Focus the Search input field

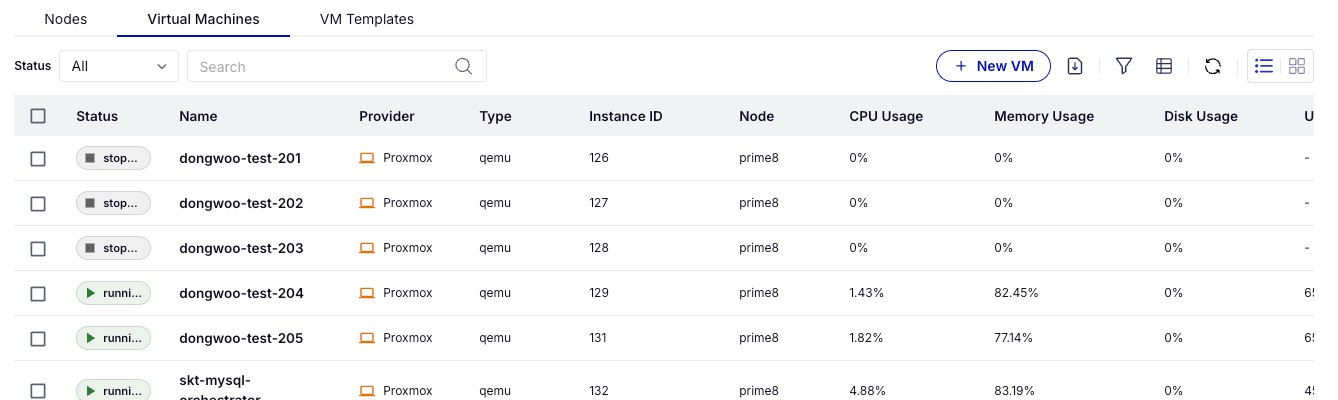pyautogui.click(x=320, y=66)
